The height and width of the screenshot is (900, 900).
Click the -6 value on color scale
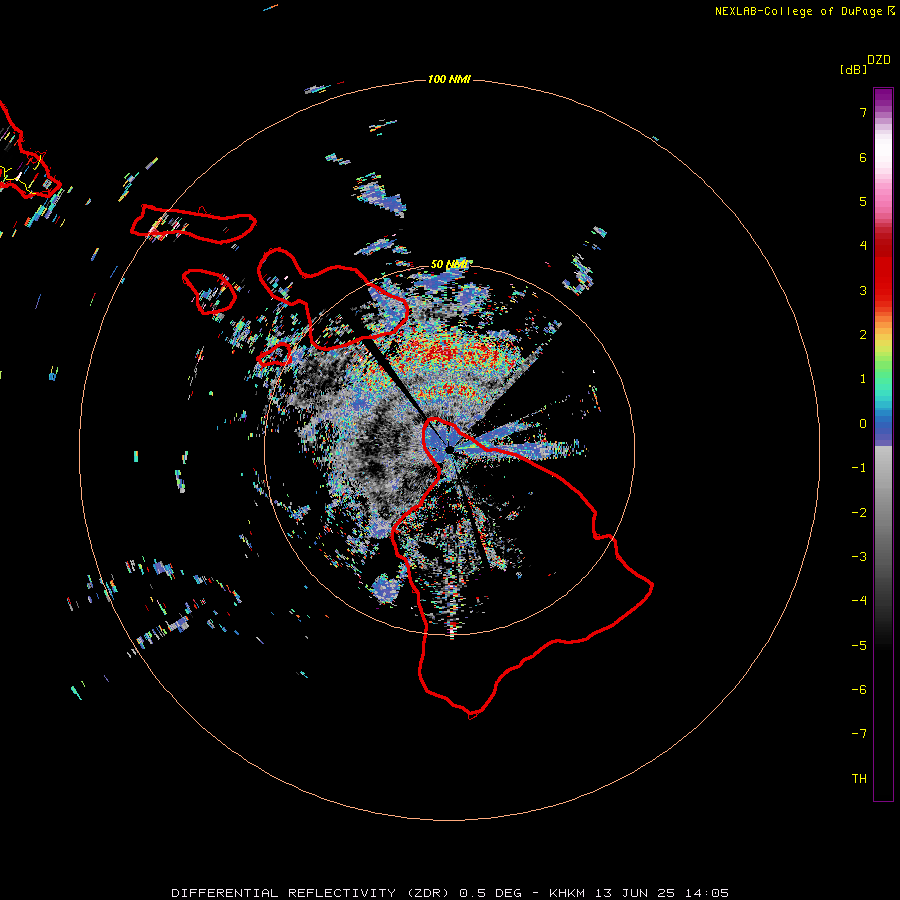point(859,690)
